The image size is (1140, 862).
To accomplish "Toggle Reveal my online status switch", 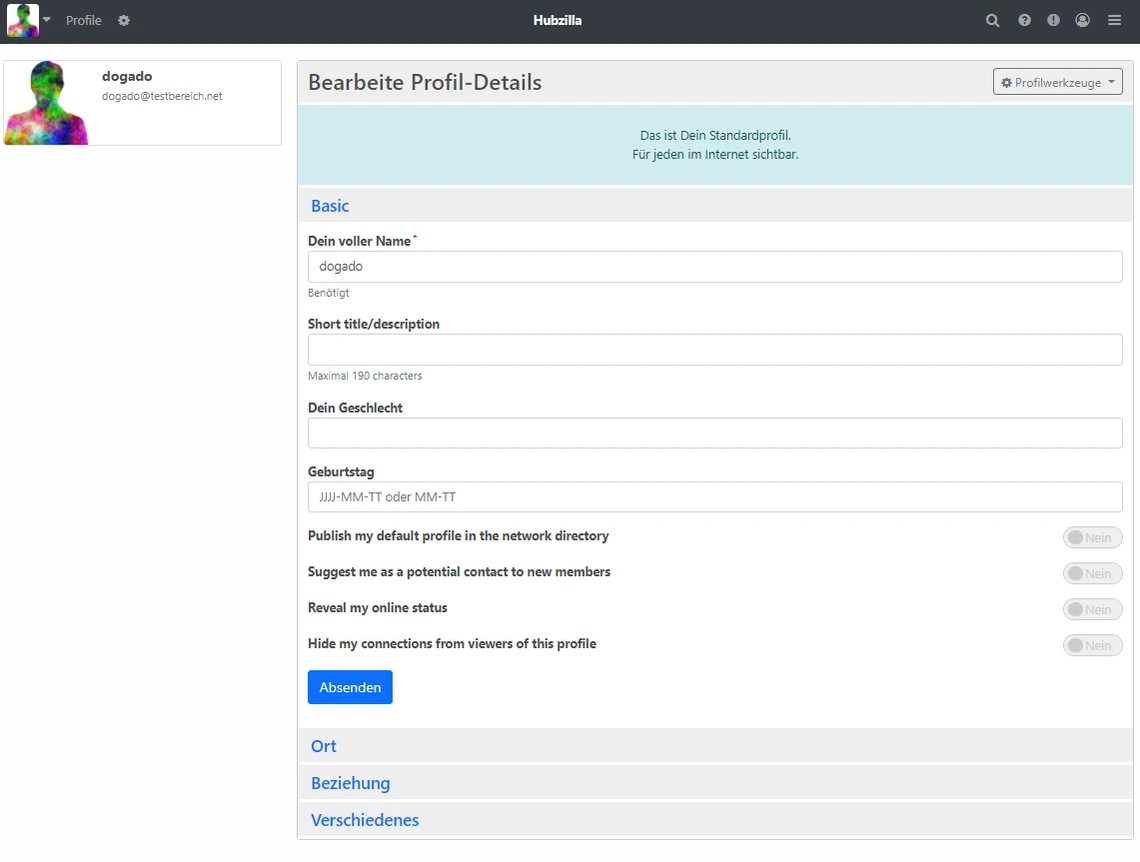I will 1092,610.
